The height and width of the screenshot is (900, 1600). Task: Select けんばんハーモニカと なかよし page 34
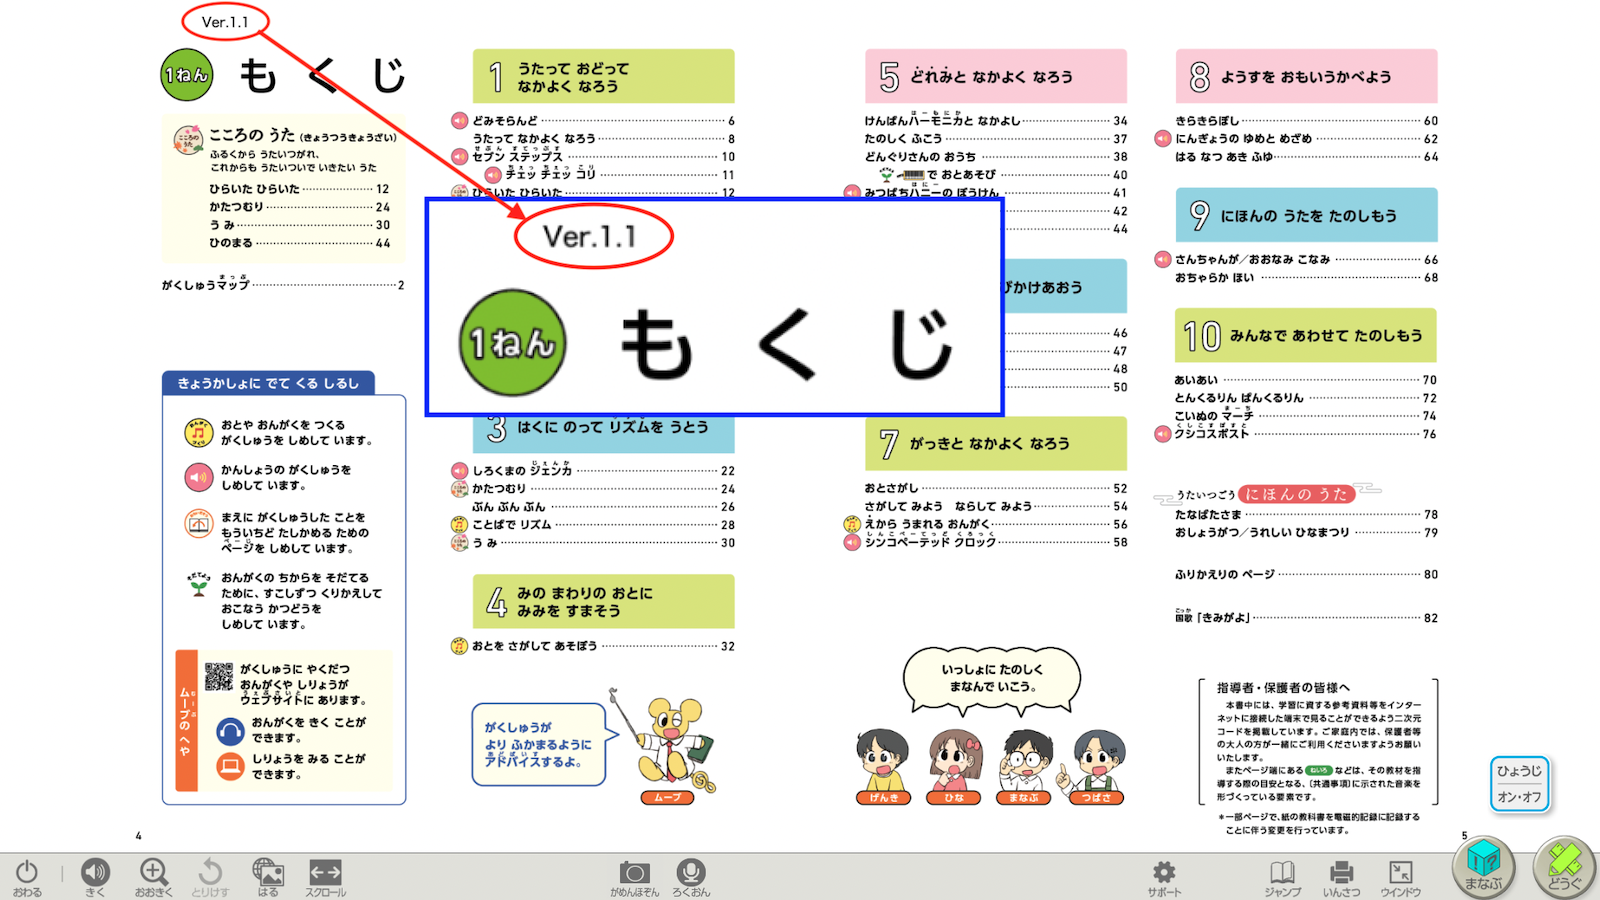tap(996, 121)
